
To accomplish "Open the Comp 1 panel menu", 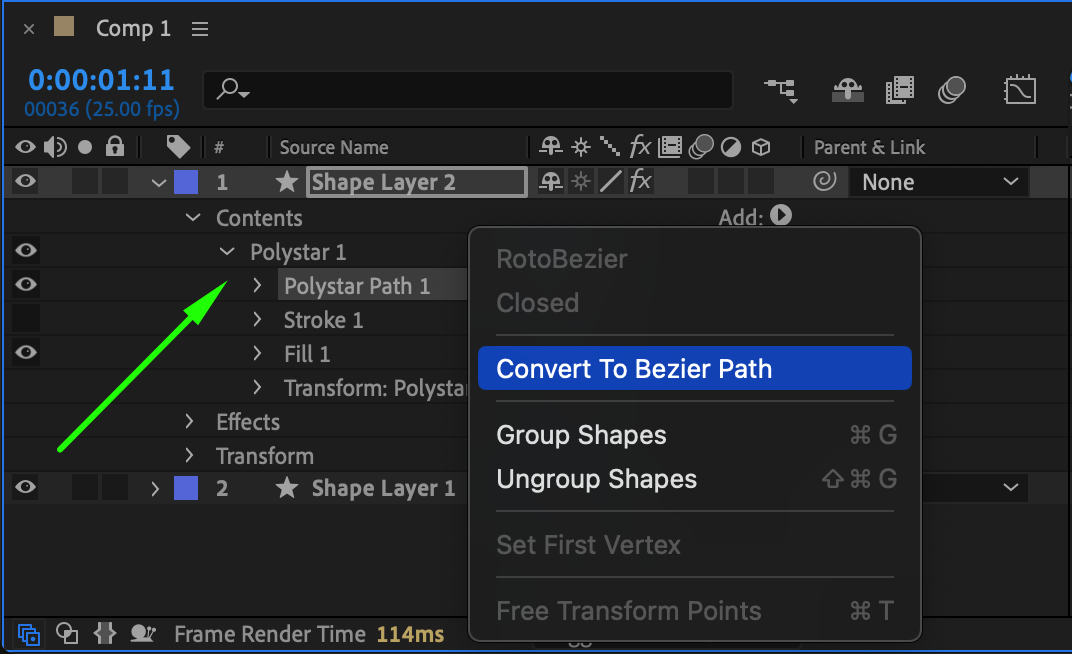I will (x=200, y=29).
